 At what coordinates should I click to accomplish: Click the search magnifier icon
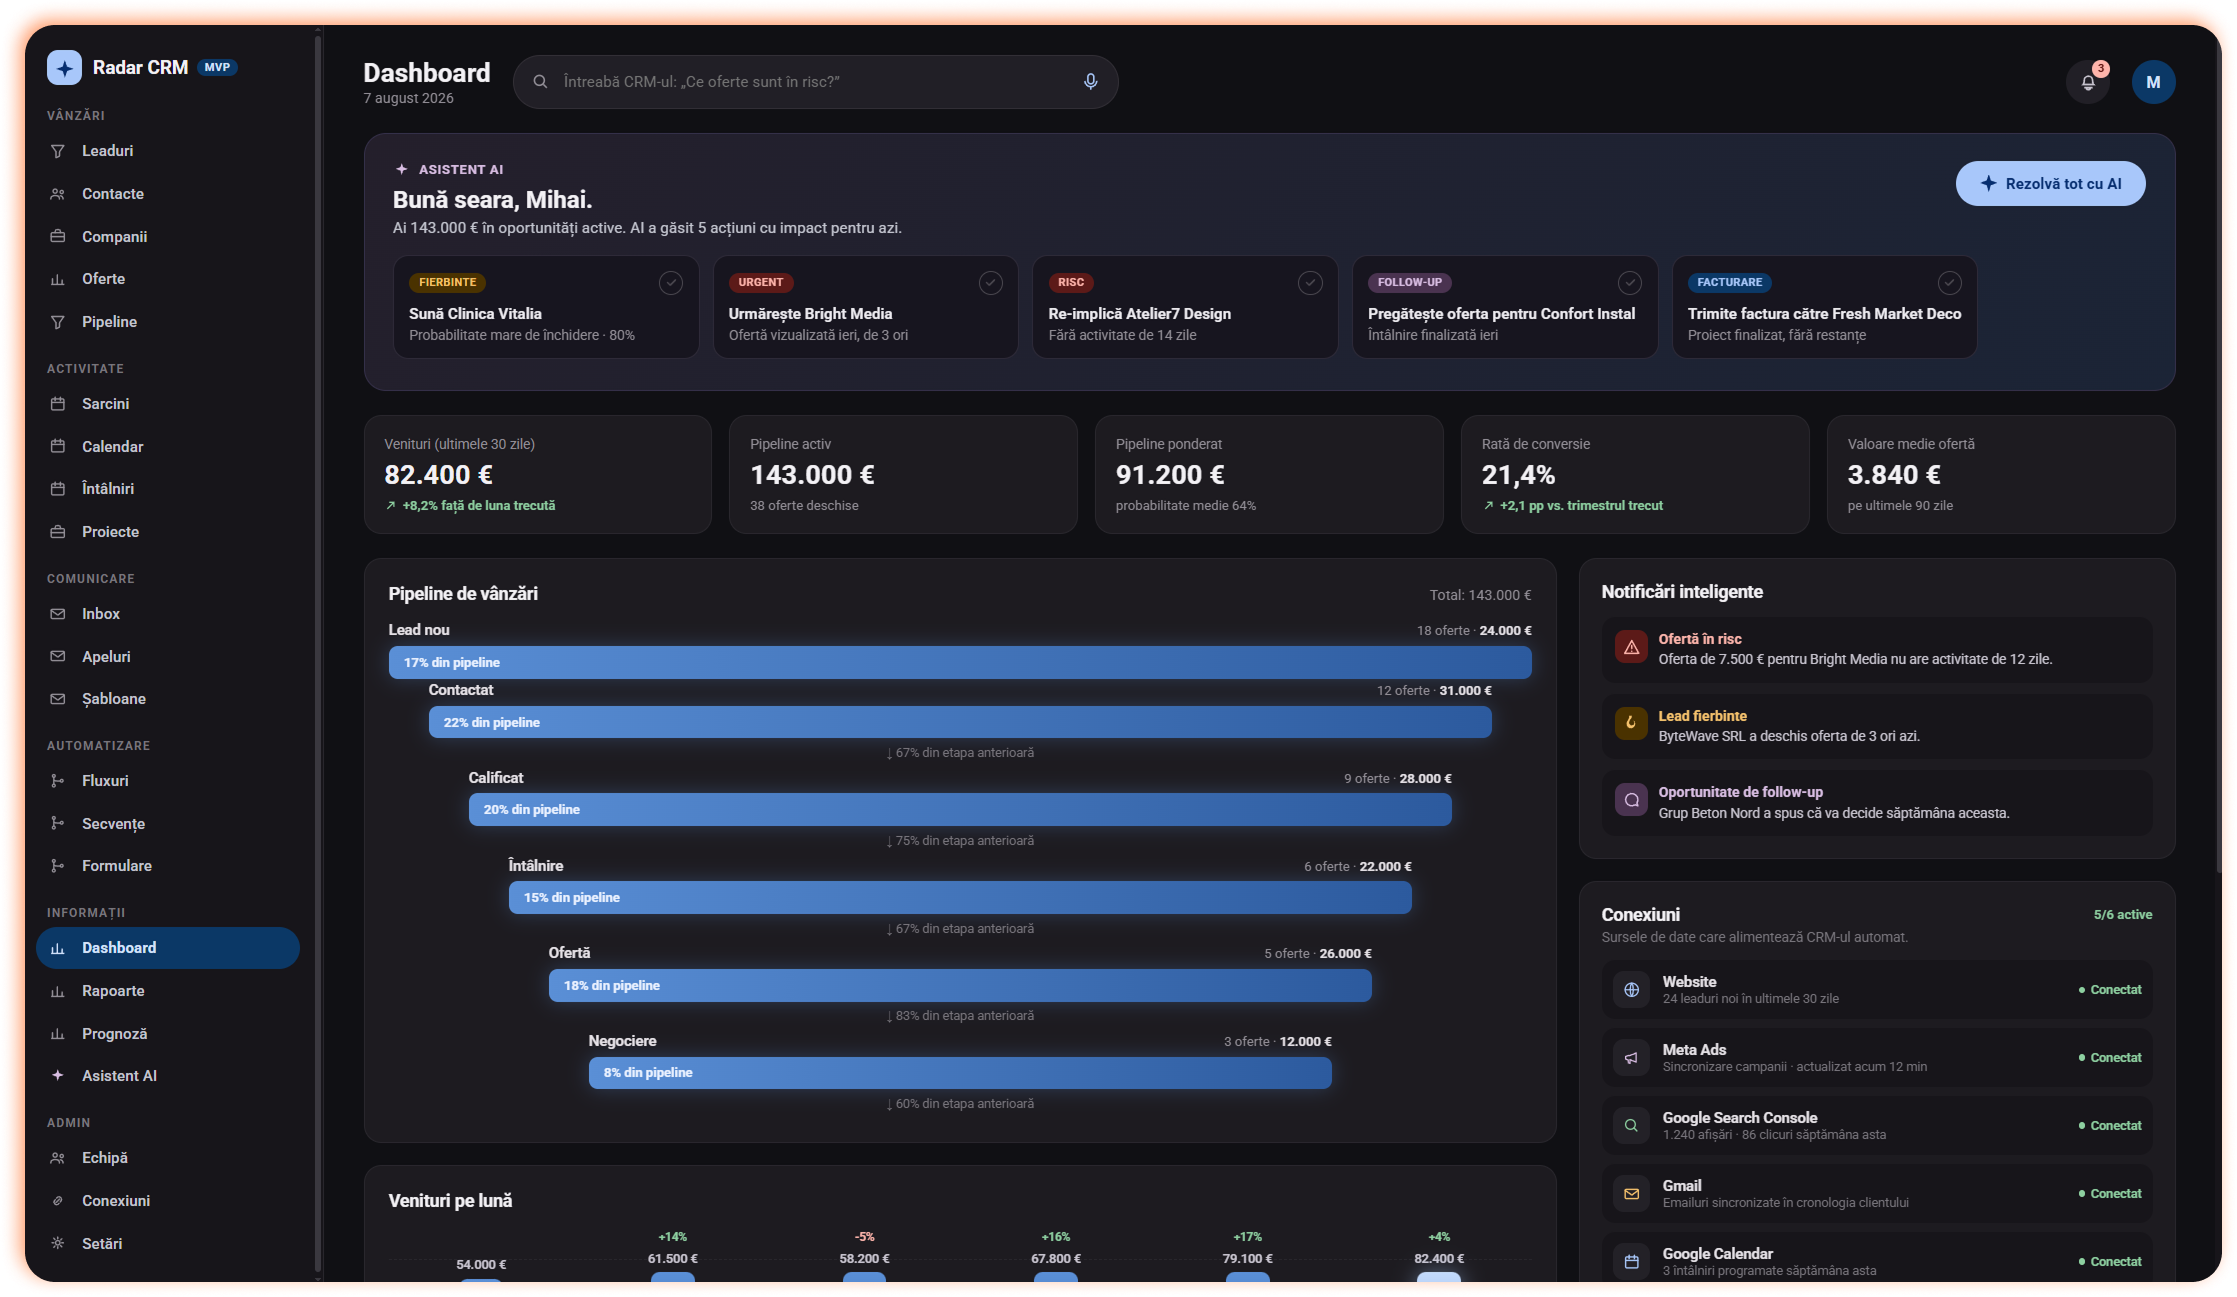pos(540,82)
